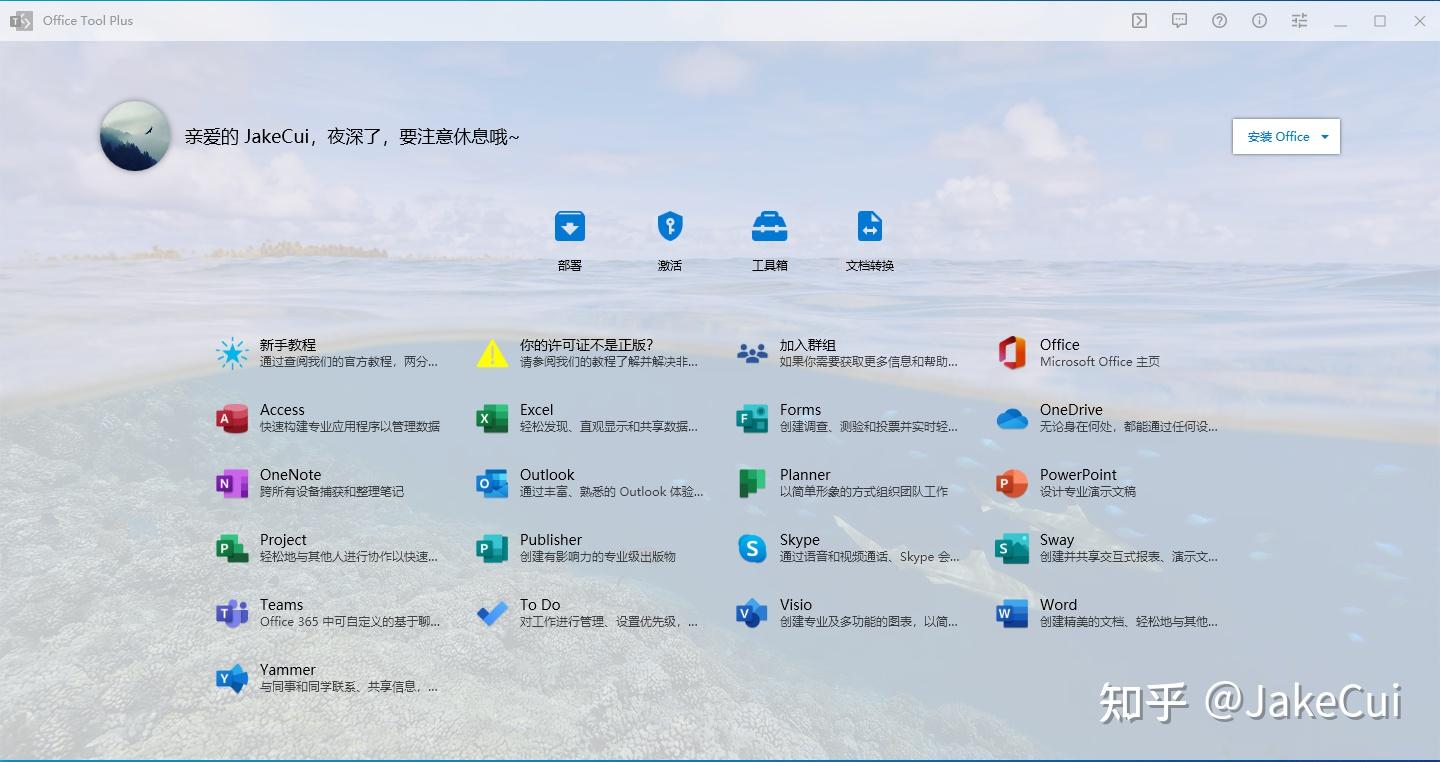Open the Publisher app icon
Viewport: 1440px width, 762px height.
pyautogui.click(x=492, y=548)
